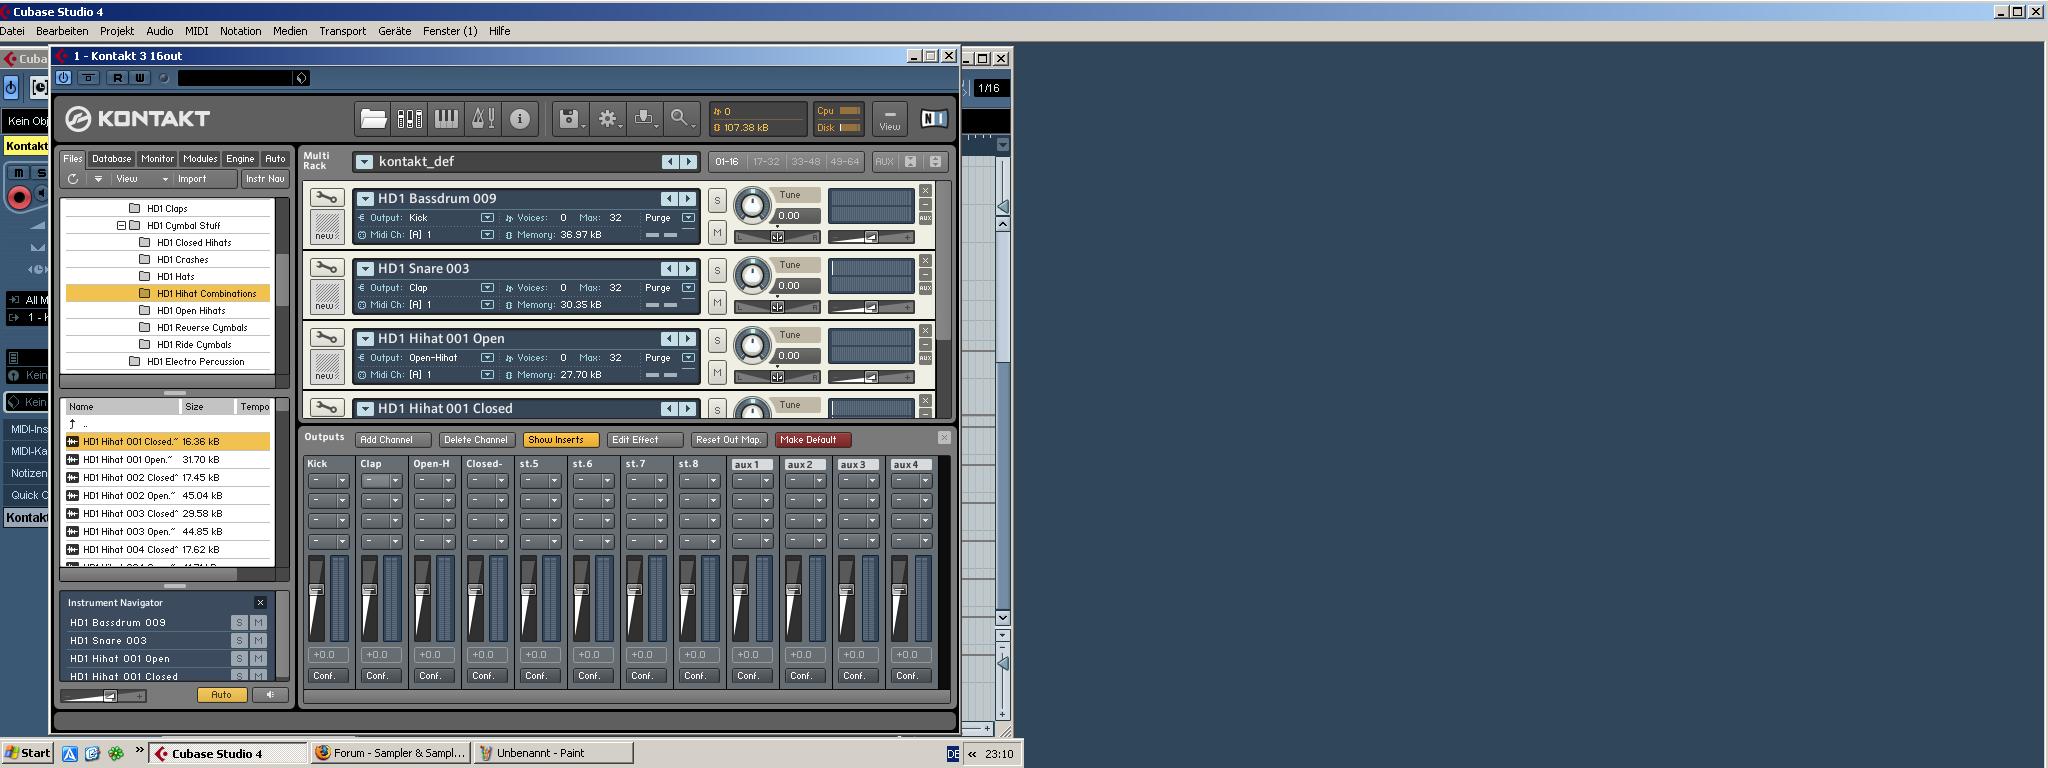Open HD1 Hihat 001 Closed instrument dropdown arrow
Screen dimensions: 2048x768
click(x=366, y=409)
